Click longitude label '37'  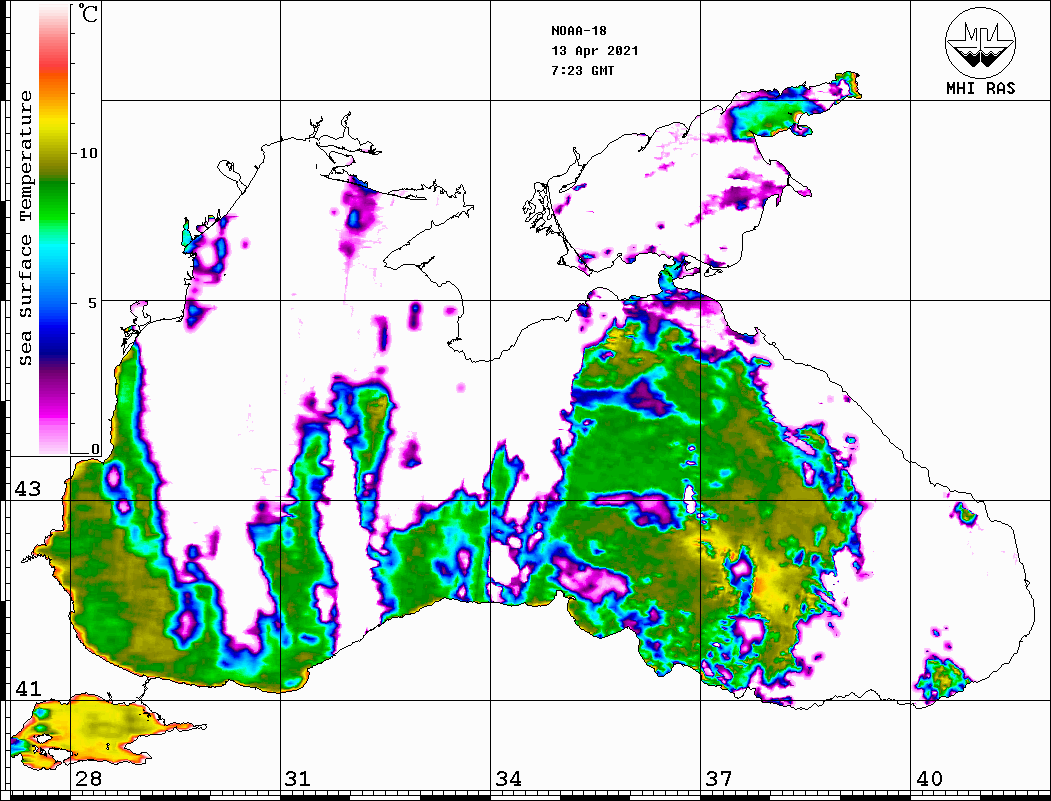(719, 778)
